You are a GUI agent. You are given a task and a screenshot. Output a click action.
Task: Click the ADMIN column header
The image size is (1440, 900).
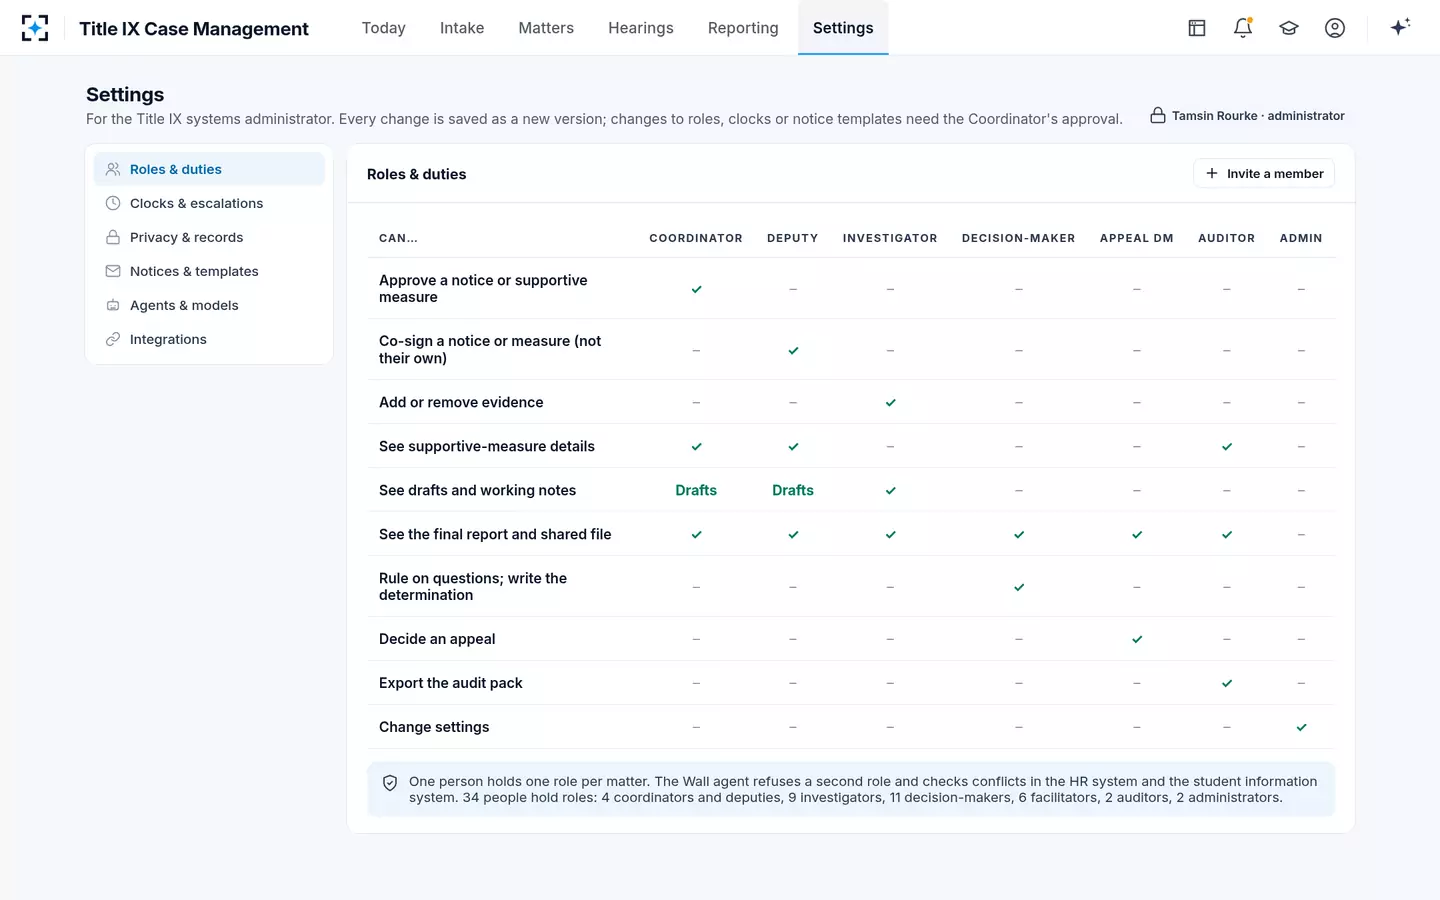tap(1301, 238)
